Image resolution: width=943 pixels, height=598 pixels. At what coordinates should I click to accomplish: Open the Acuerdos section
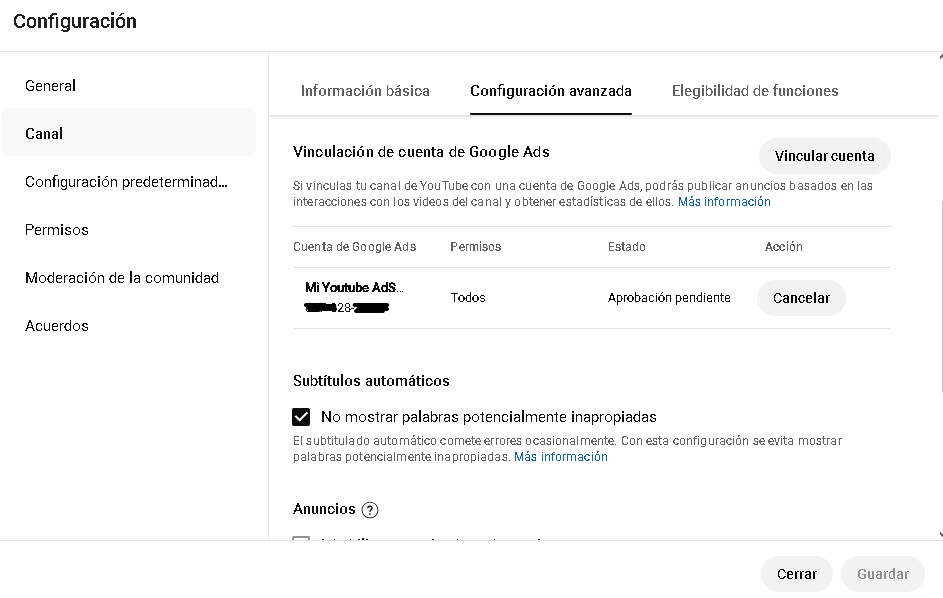point(57,326)
